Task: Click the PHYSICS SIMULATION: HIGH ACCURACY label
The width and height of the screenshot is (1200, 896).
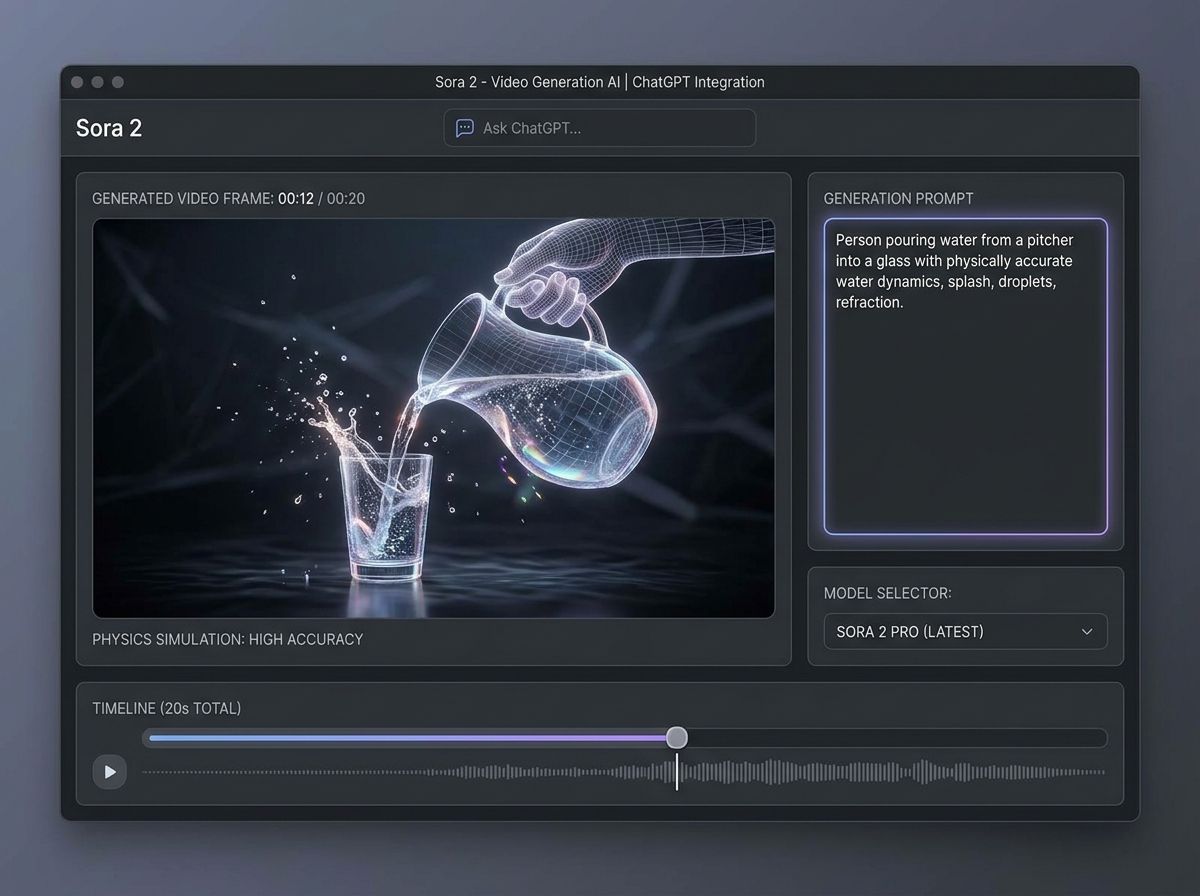Action: point(228,639)
